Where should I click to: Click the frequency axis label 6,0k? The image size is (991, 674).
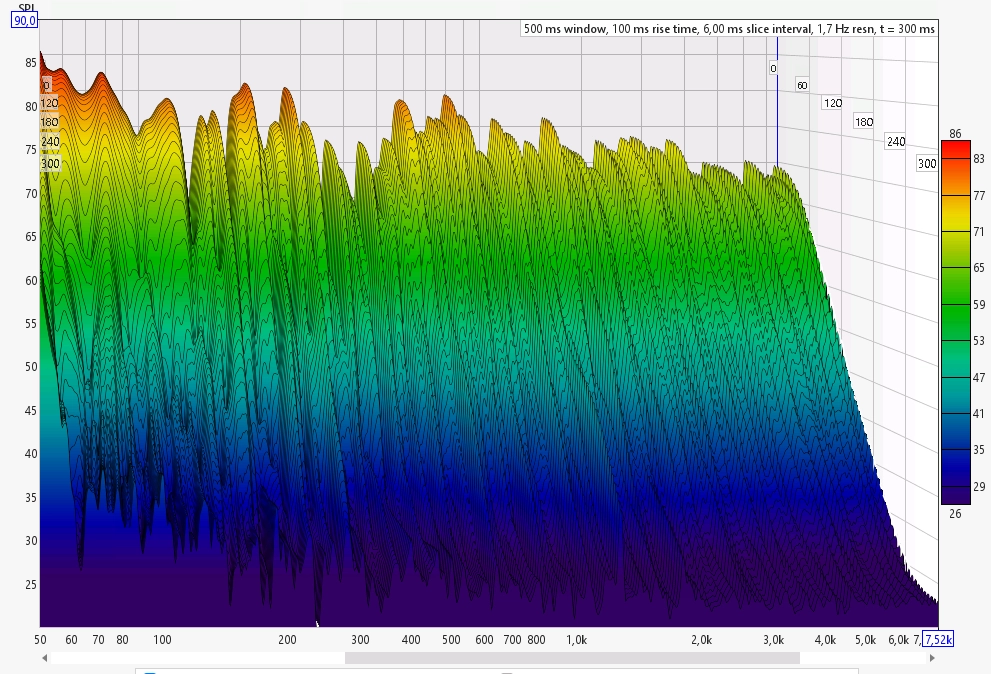[898, 640]
